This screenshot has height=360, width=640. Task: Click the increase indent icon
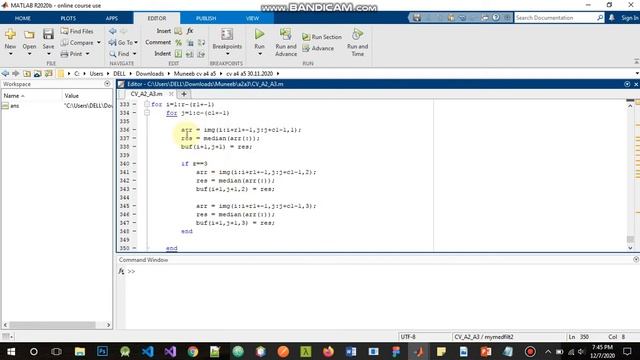(x=190, y=54)
